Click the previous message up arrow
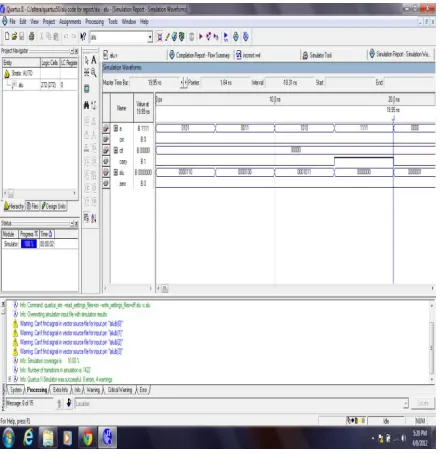 59,403
